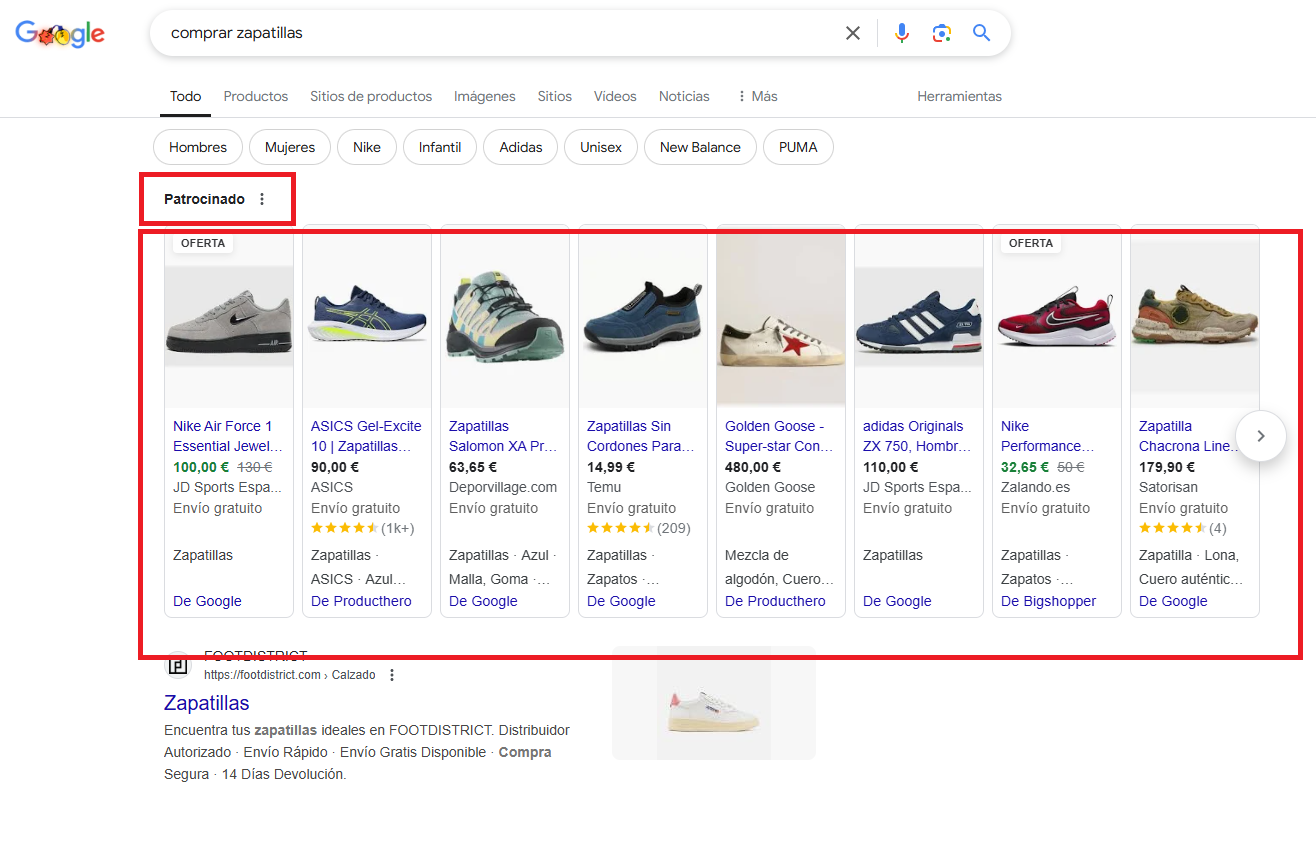Open Golden Goose Super-star shoe image
The image size is (1316, 857).
[781, 316]
